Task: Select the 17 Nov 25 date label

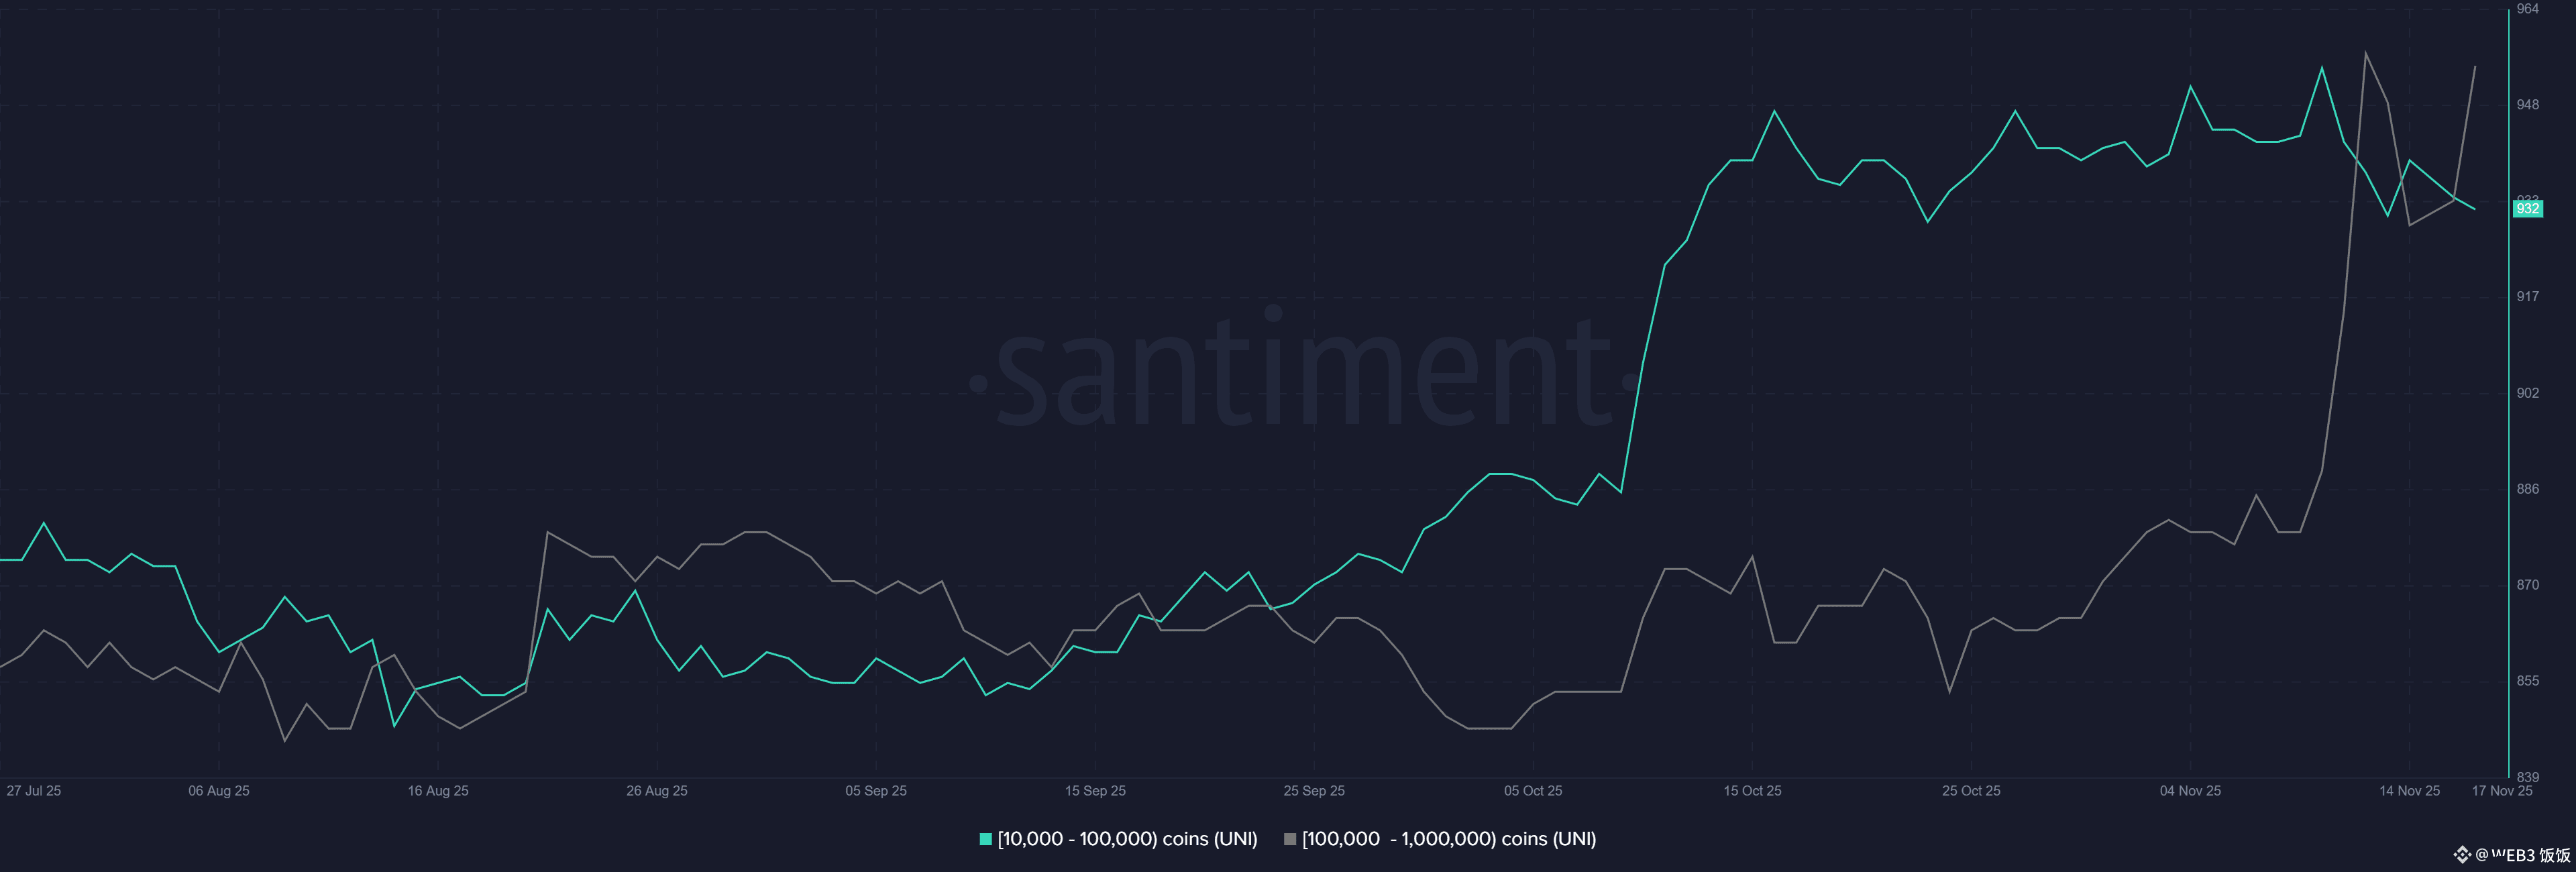Action: pyautogui.click(x=2502, y=791)
